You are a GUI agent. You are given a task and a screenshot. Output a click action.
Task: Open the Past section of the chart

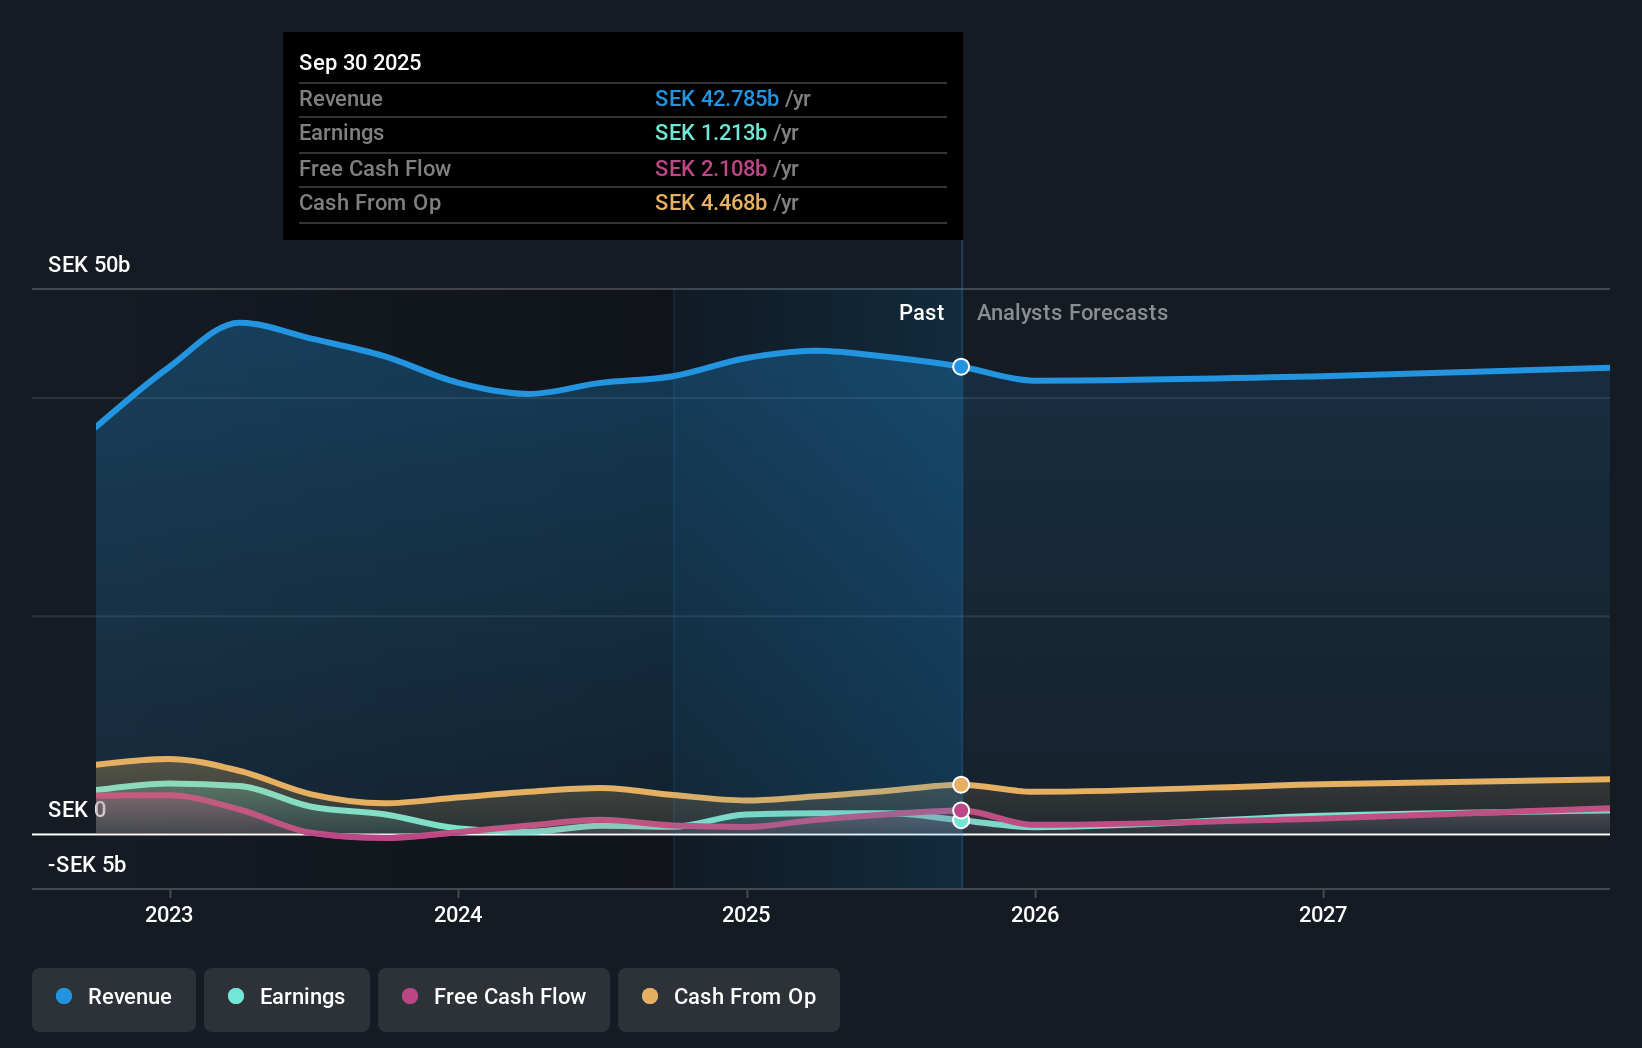pos(921,312)
